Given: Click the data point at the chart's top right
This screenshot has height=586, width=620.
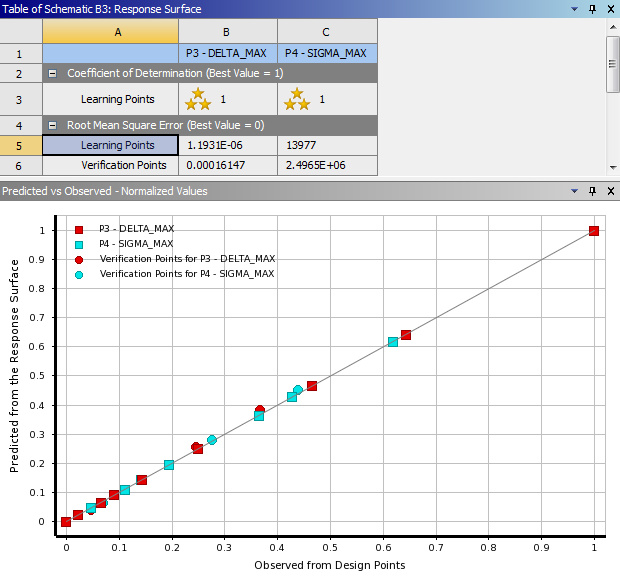Looking at the screenshot, I should (x=594, y=231).
